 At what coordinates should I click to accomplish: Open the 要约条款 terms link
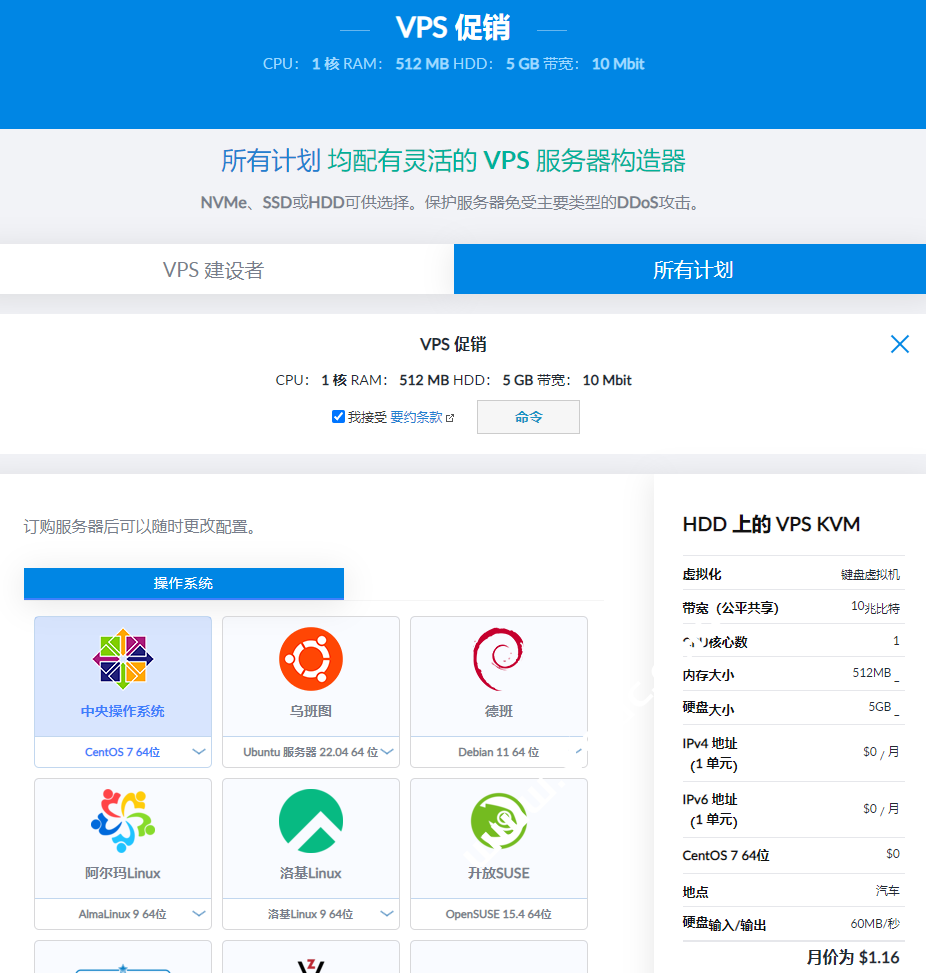click(x=417, y=417)
